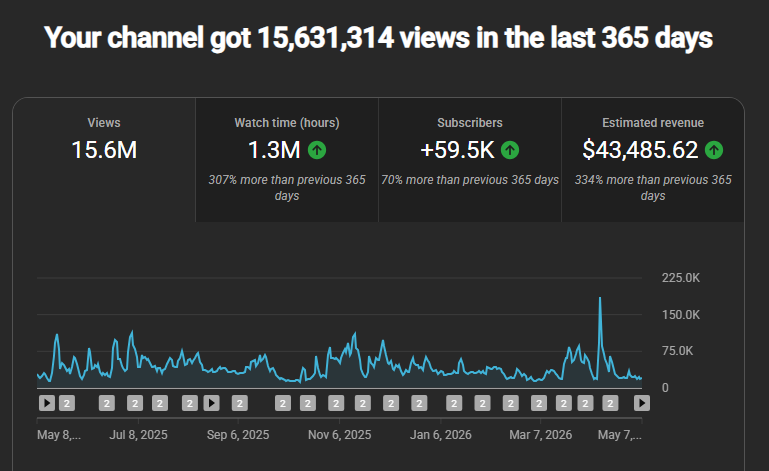Click "70% more than previous 365 days" text
Screen dimensions: 769x471
click(x=470, y=180)
